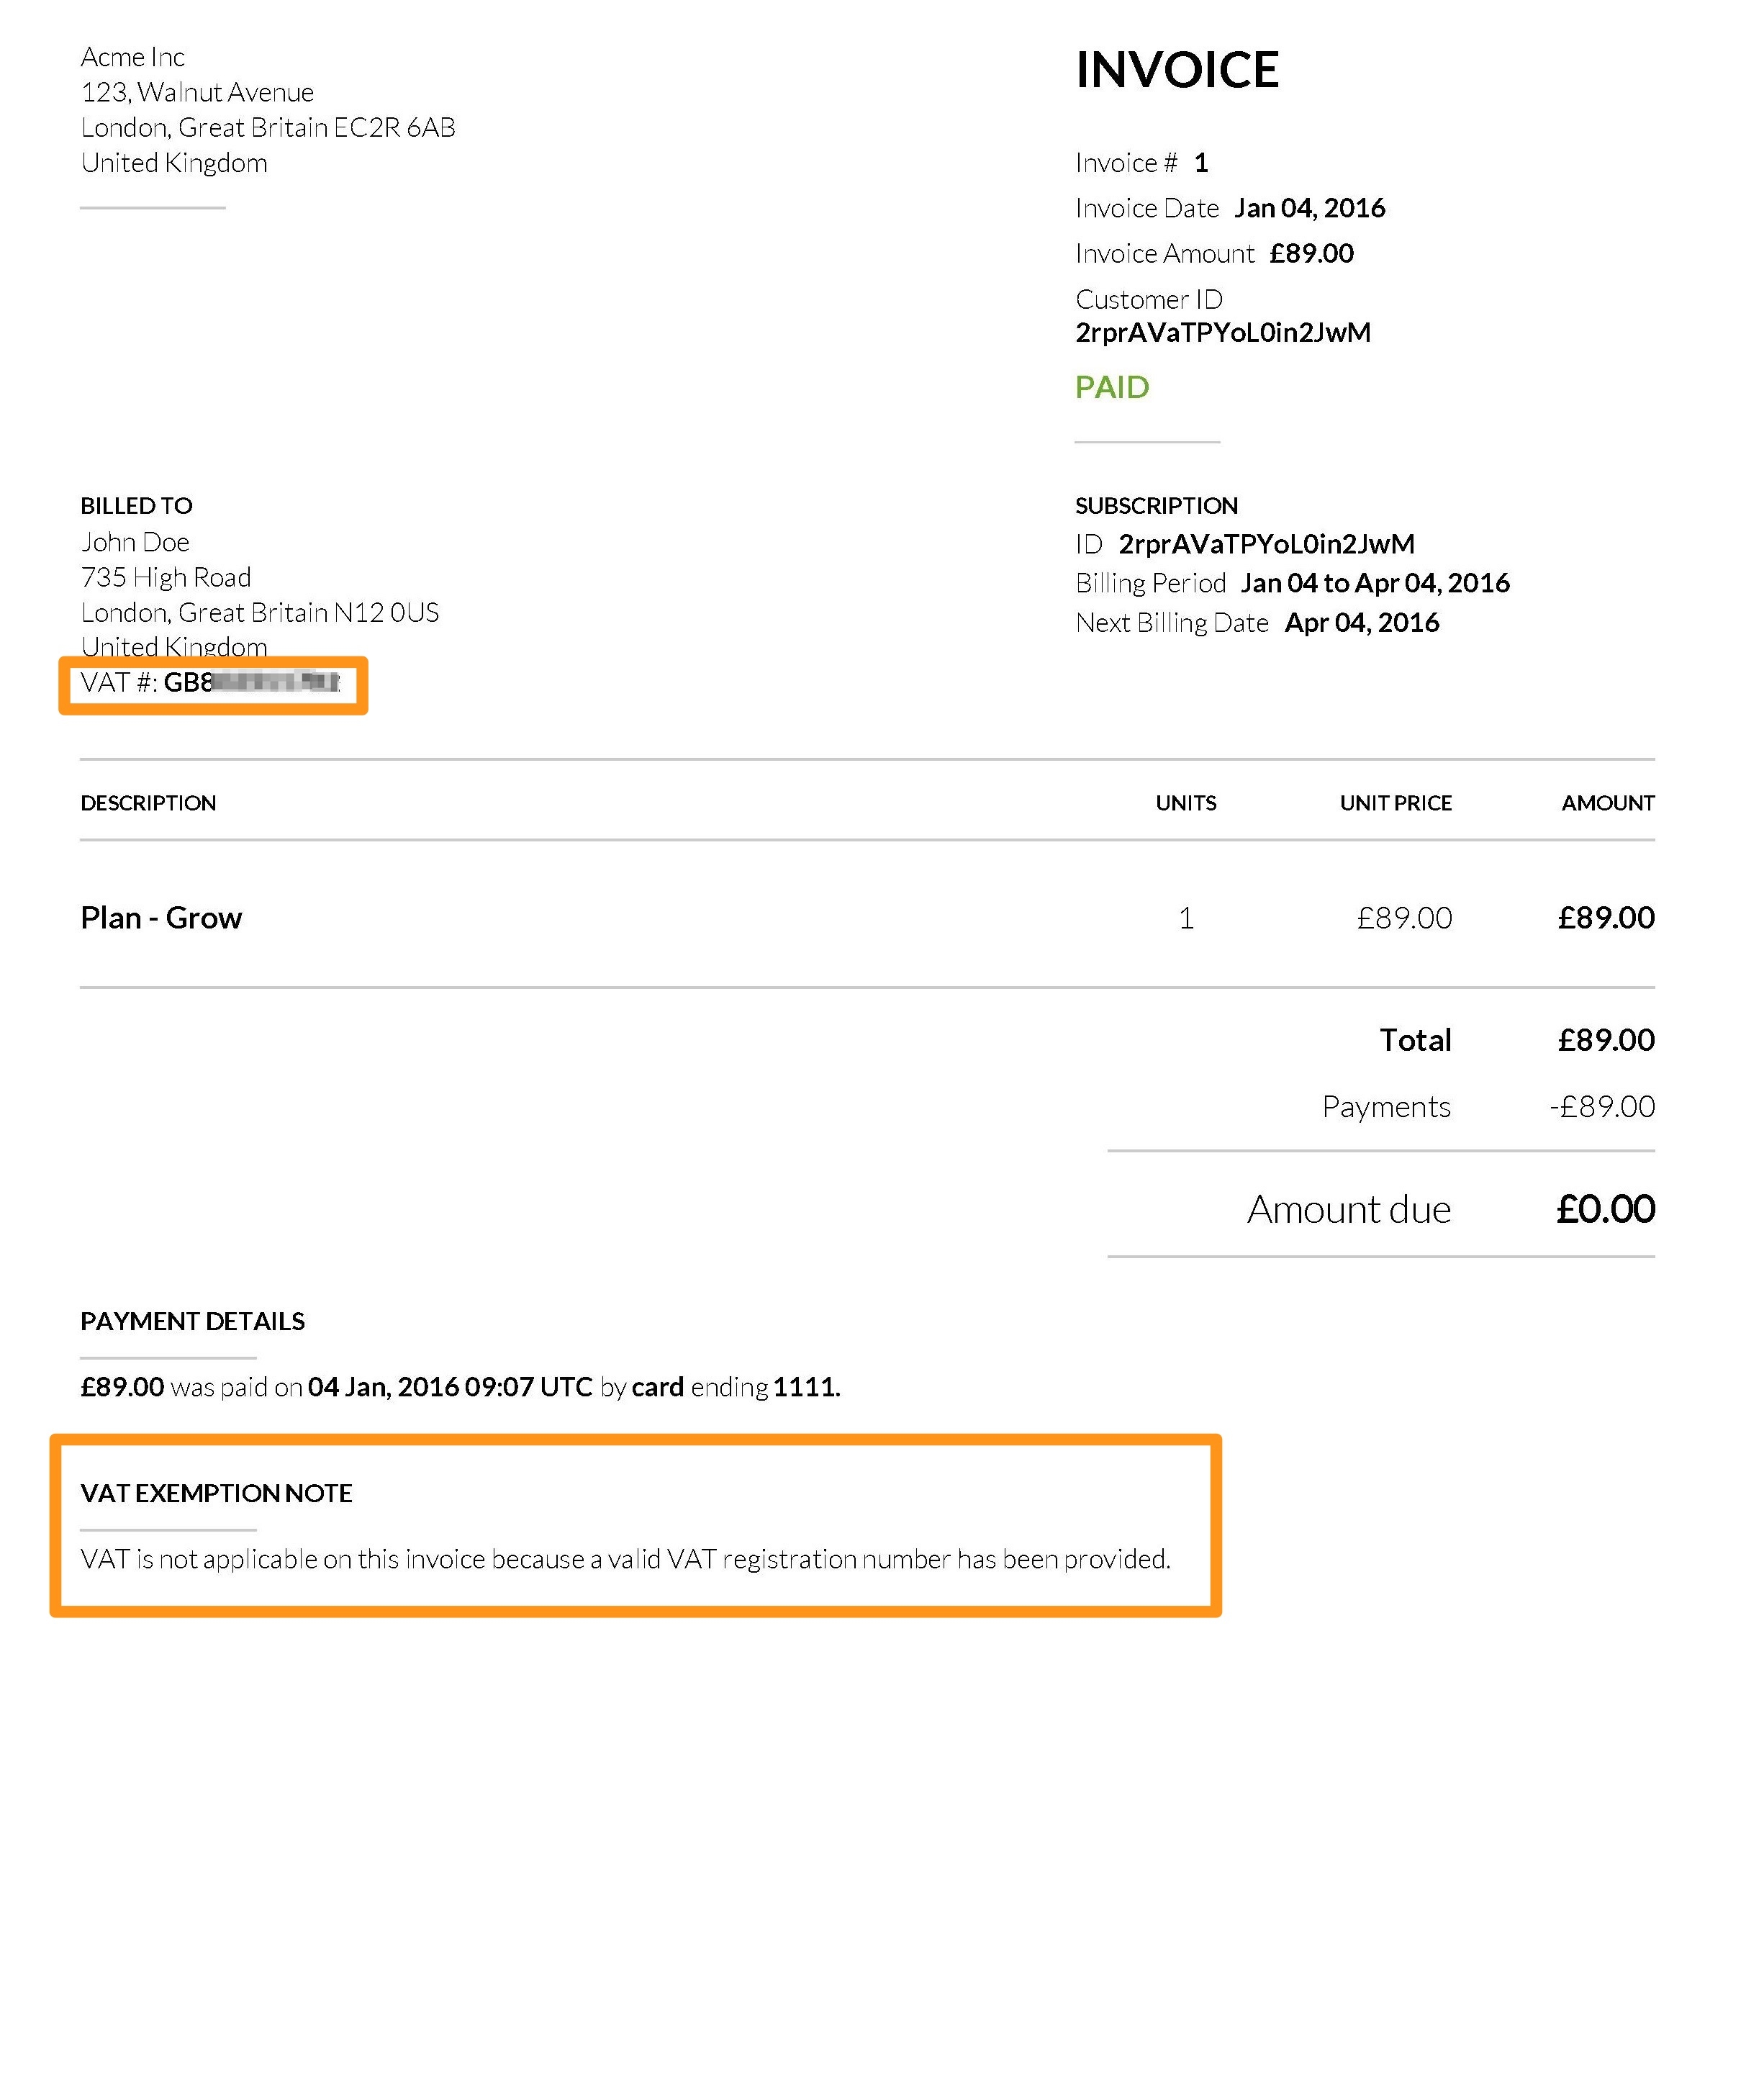The height and width of the screenshot is (2083, 1764).
Task: Click the Invoice Amount value
Action: (x=1314, y=252)
